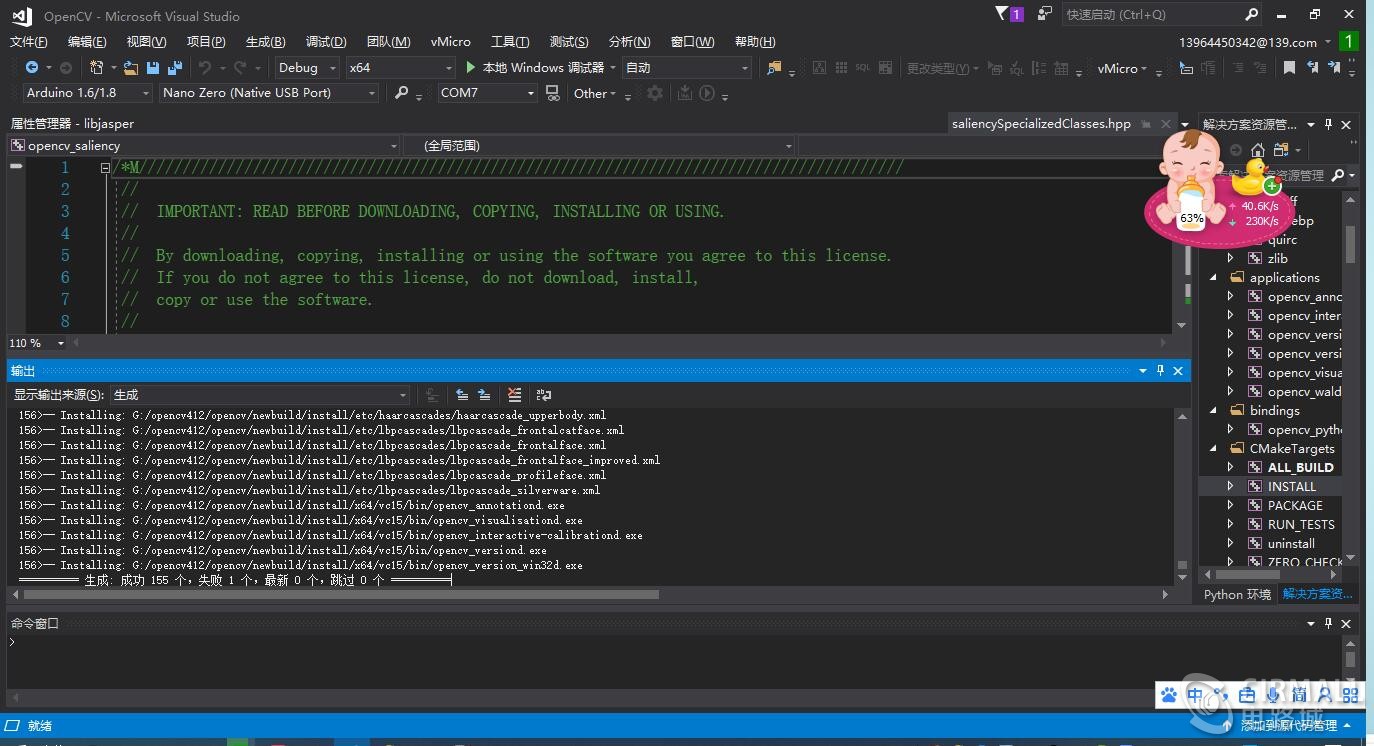Screen dimensions: 1374x746
Task: Click the send feedback icon
Action: pos(1045,14)
